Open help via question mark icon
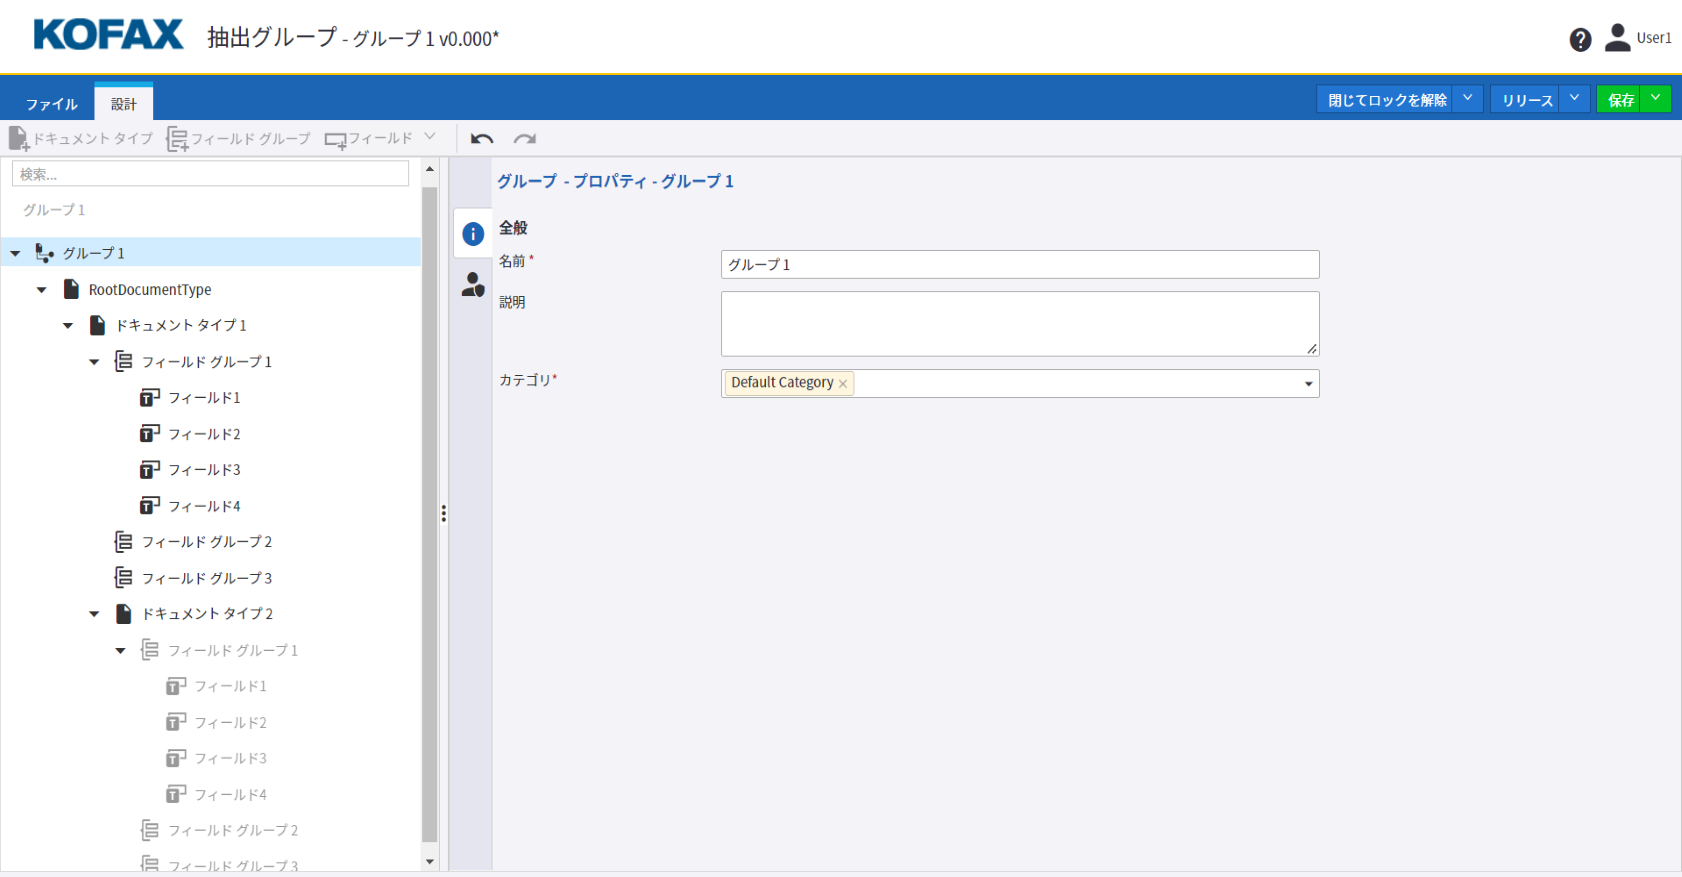This screenshot has height=877, width=1682. click(1580, 40)
